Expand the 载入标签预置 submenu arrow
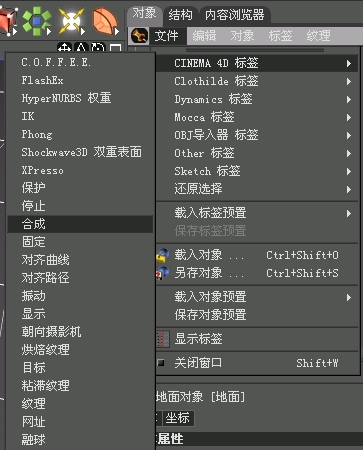 tap(349, 213)
